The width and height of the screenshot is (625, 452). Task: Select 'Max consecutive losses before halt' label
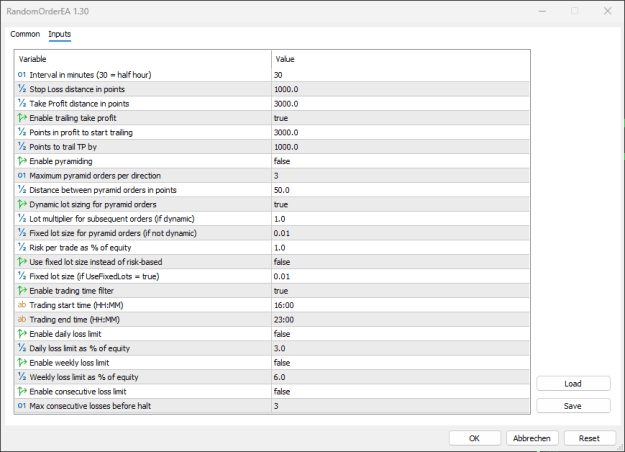click(90, 406)
